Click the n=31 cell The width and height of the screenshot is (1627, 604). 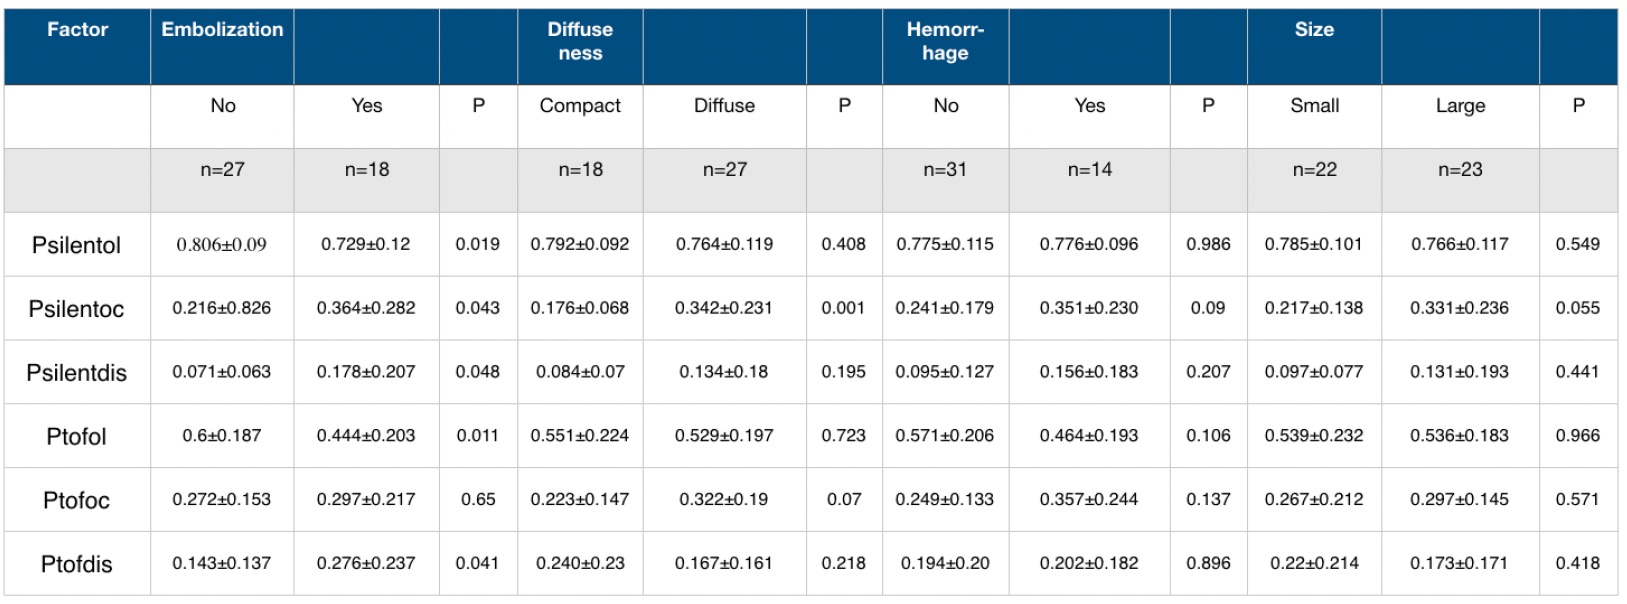pyautogui.click(x=945, y=180)
